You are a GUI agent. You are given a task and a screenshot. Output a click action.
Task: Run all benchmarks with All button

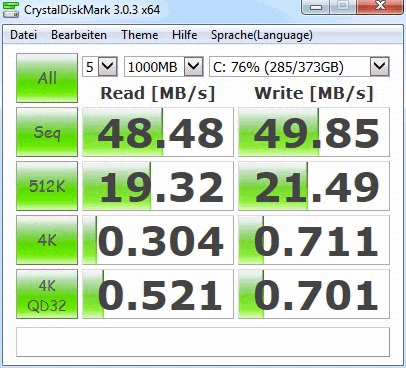pyautogui.click(x=47, y=78)
